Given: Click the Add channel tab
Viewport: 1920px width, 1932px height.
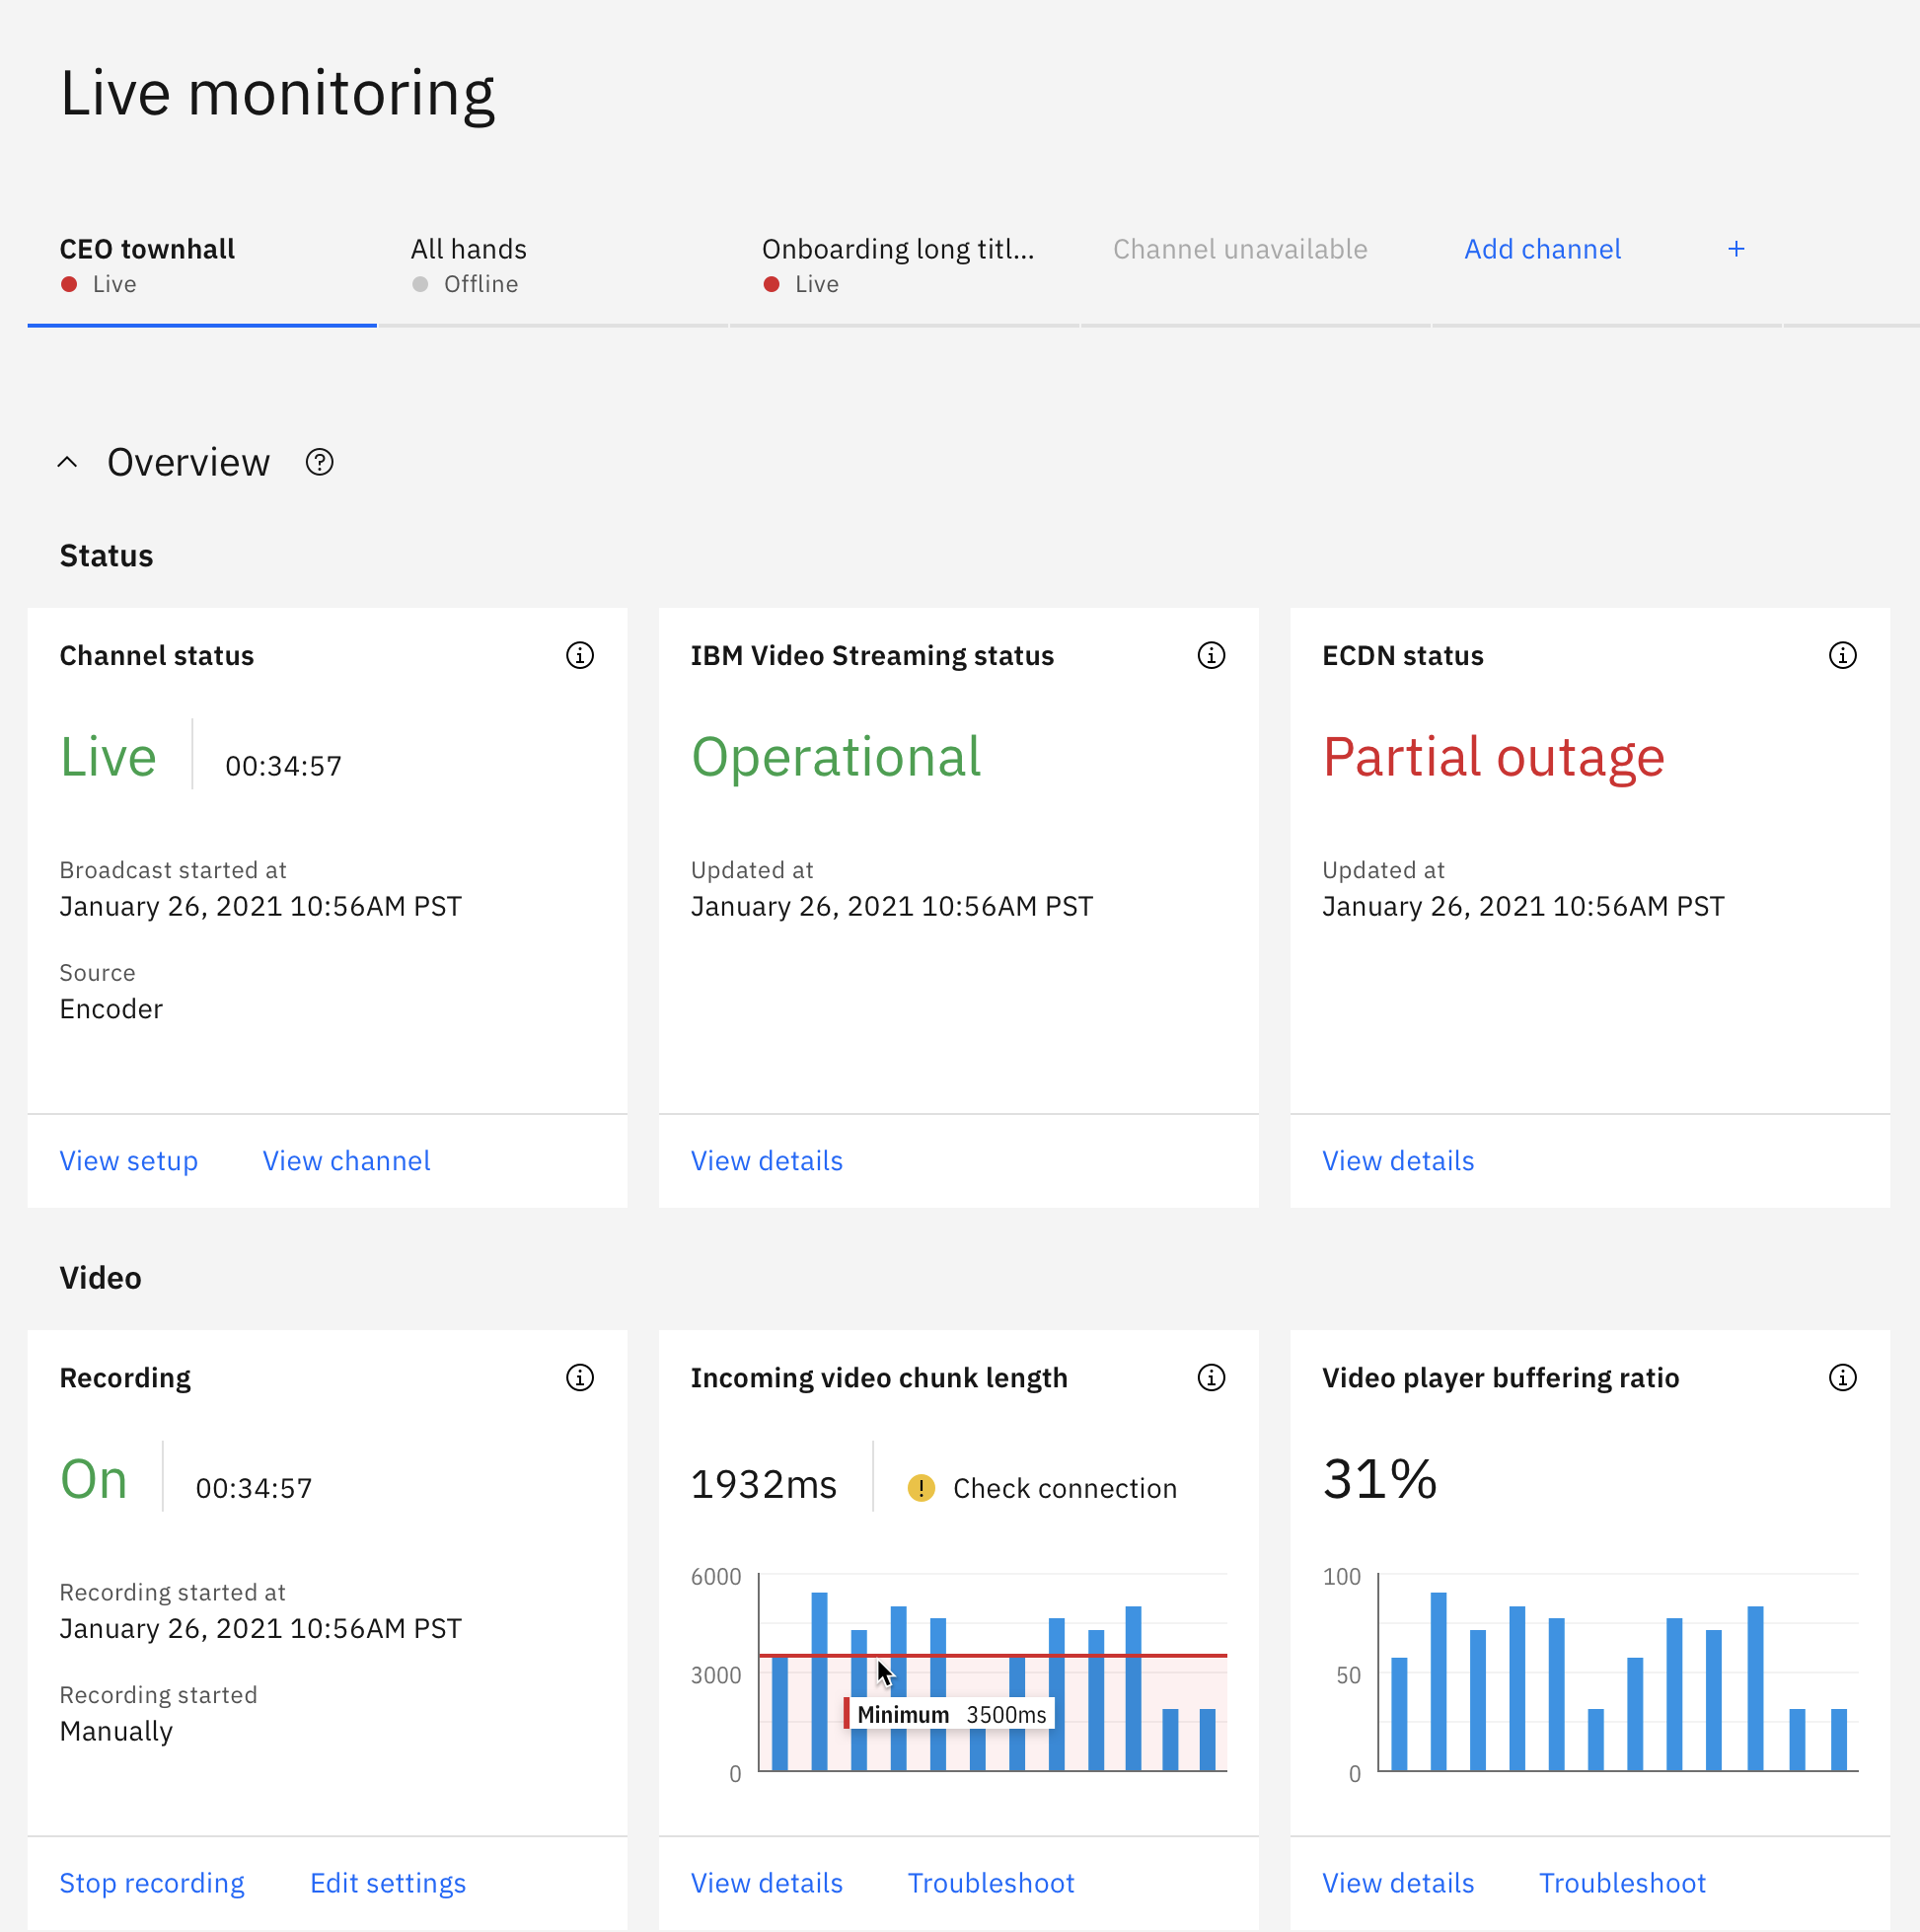Looking at the screenshot, I should (x=1606, y=266).
